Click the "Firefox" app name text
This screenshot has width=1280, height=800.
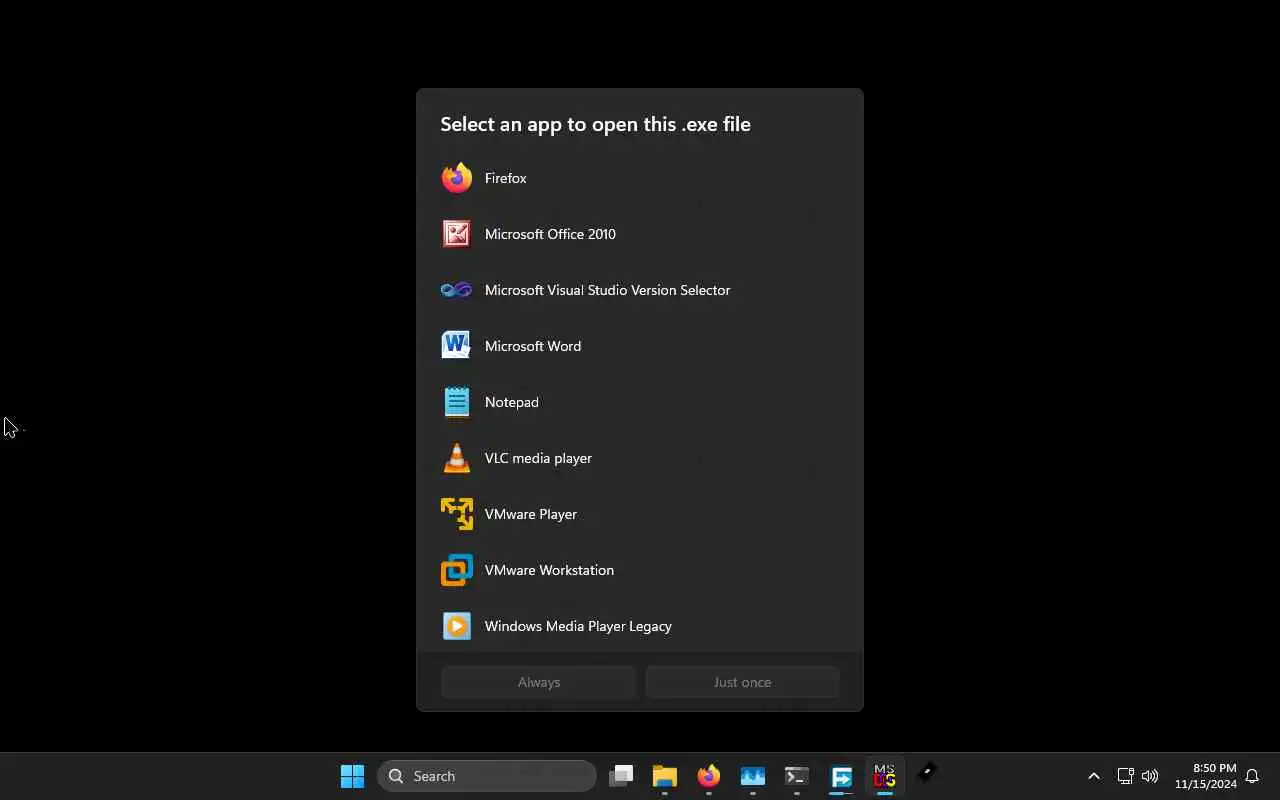(x=506, y=178)
